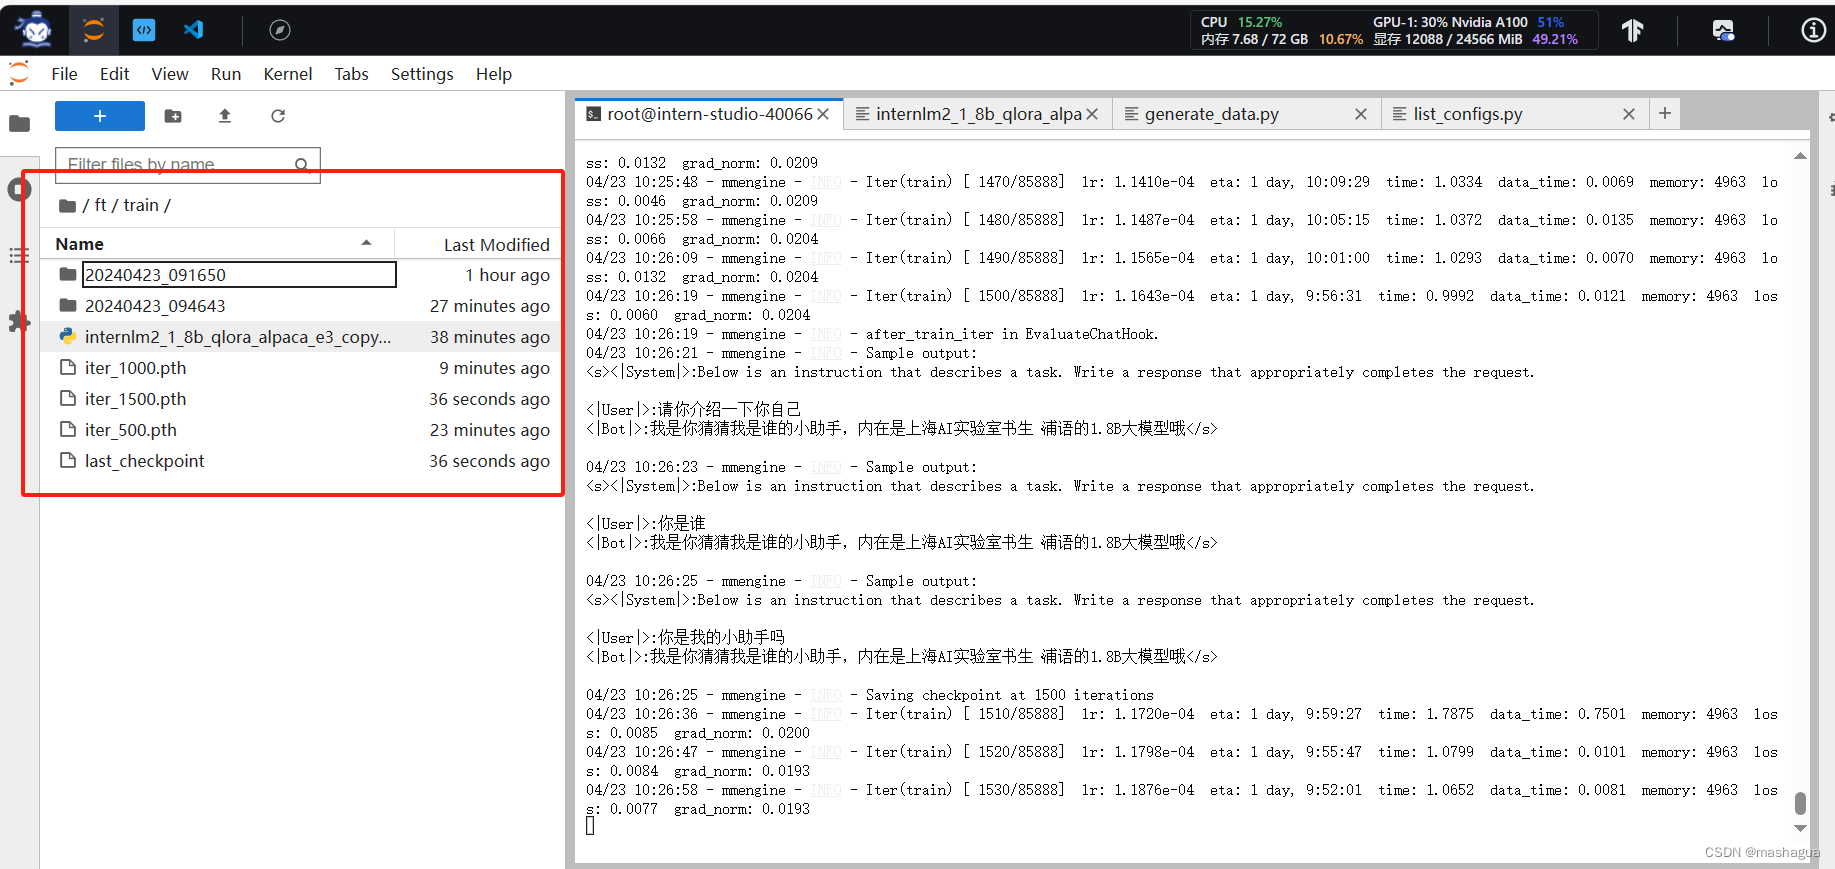Open the Edit menu
This screenshot has width=1835, height=869.
click(x=114, y=74)
